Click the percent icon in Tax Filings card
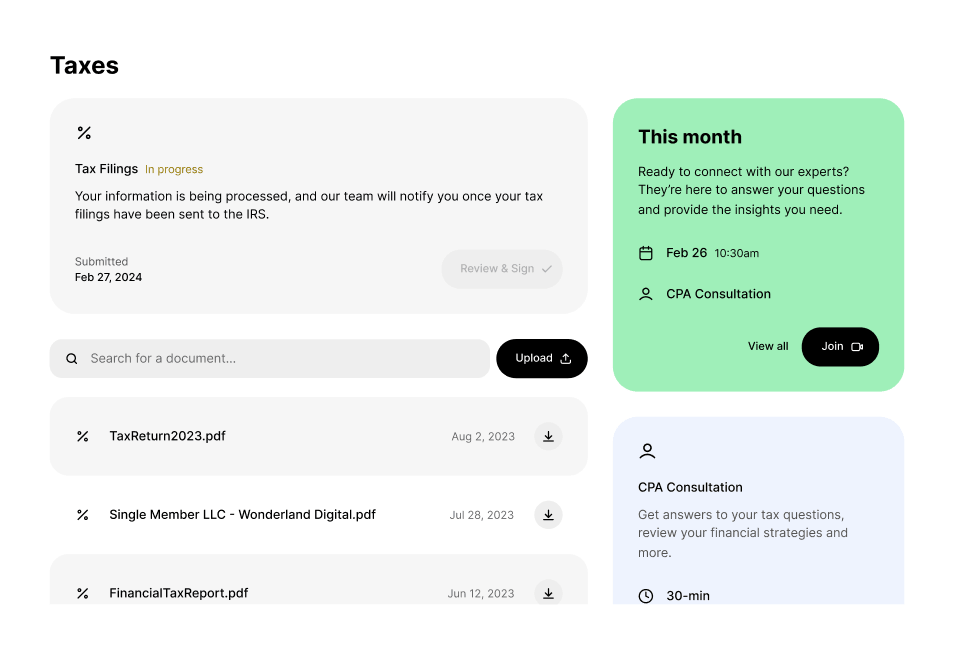The width and height of the screenshot is (954, 654). [84, 133]
